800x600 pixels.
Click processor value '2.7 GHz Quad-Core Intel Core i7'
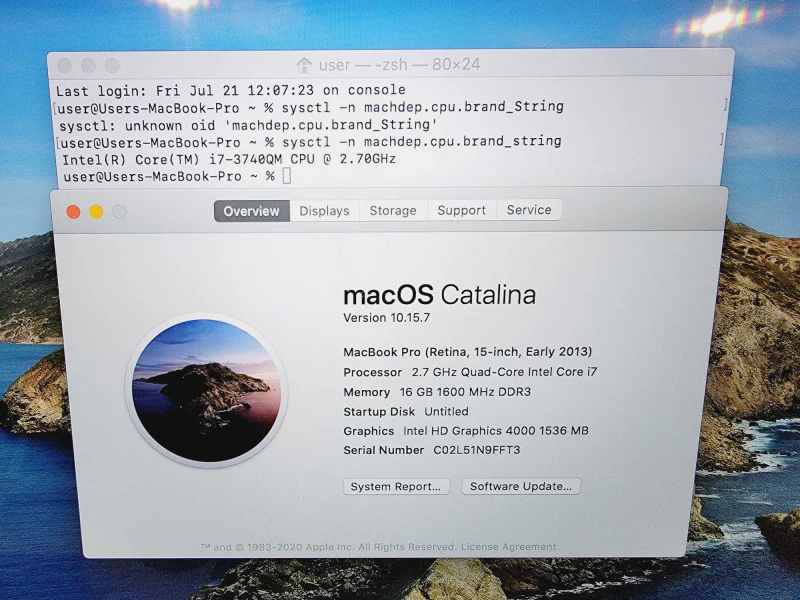(x=504, y=372)
